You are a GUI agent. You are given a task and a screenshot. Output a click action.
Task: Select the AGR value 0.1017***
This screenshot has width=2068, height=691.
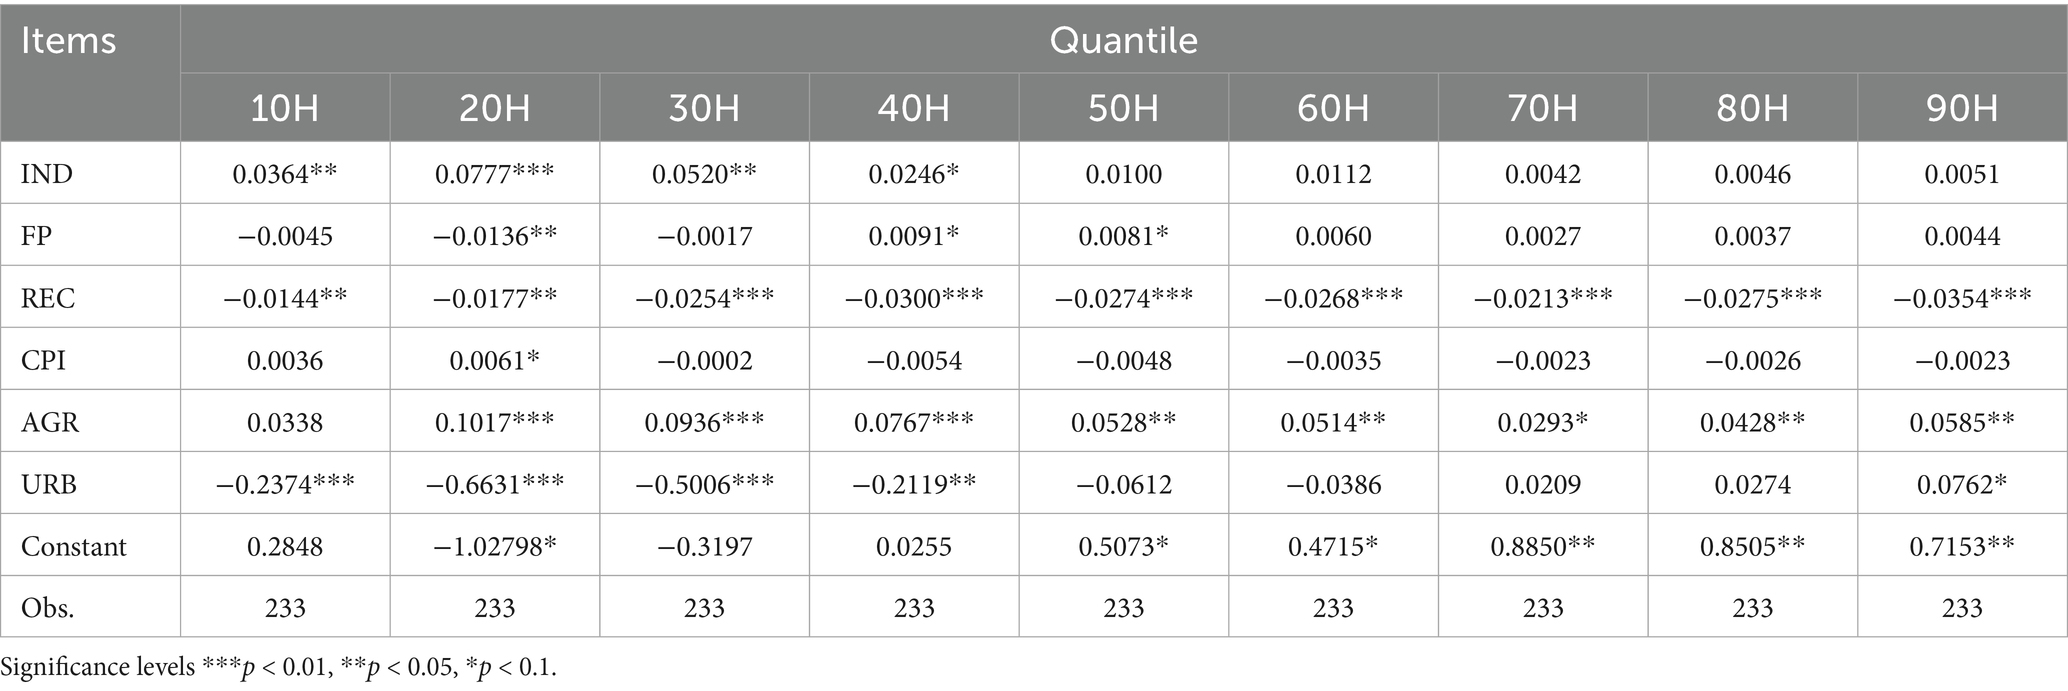pos(494,422)
